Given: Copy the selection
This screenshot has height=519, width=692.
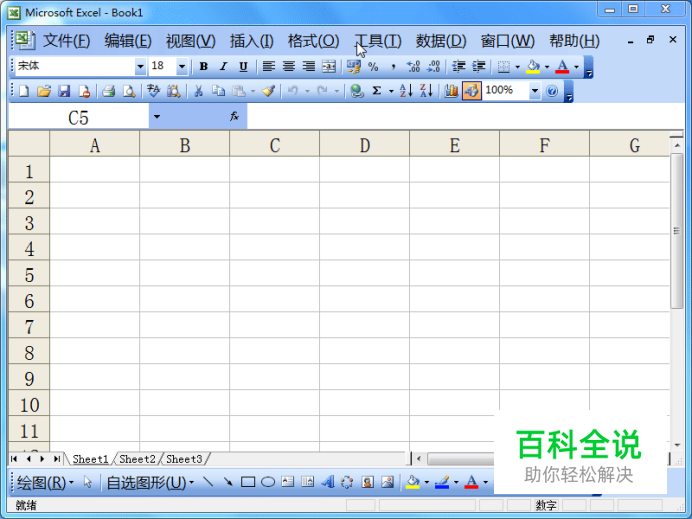Looking at the screenshot, I should click(x=218, y=91).
